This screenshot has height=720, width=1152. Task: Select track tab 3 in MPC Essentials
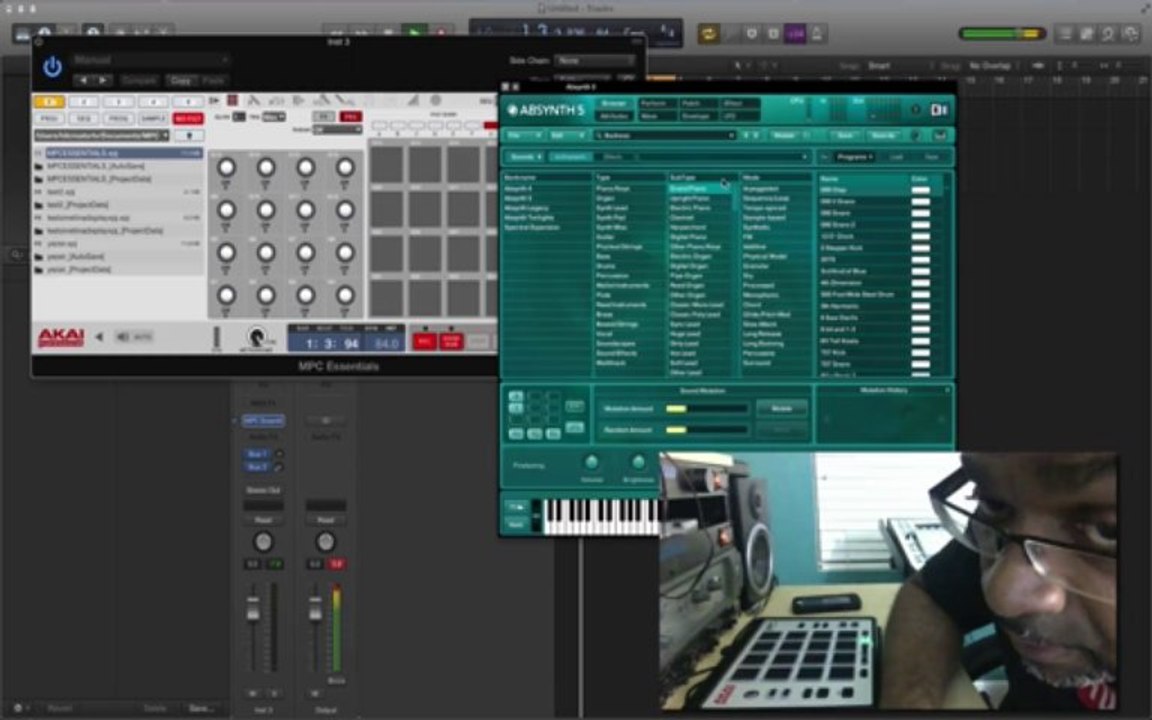(x=119, y=102)
